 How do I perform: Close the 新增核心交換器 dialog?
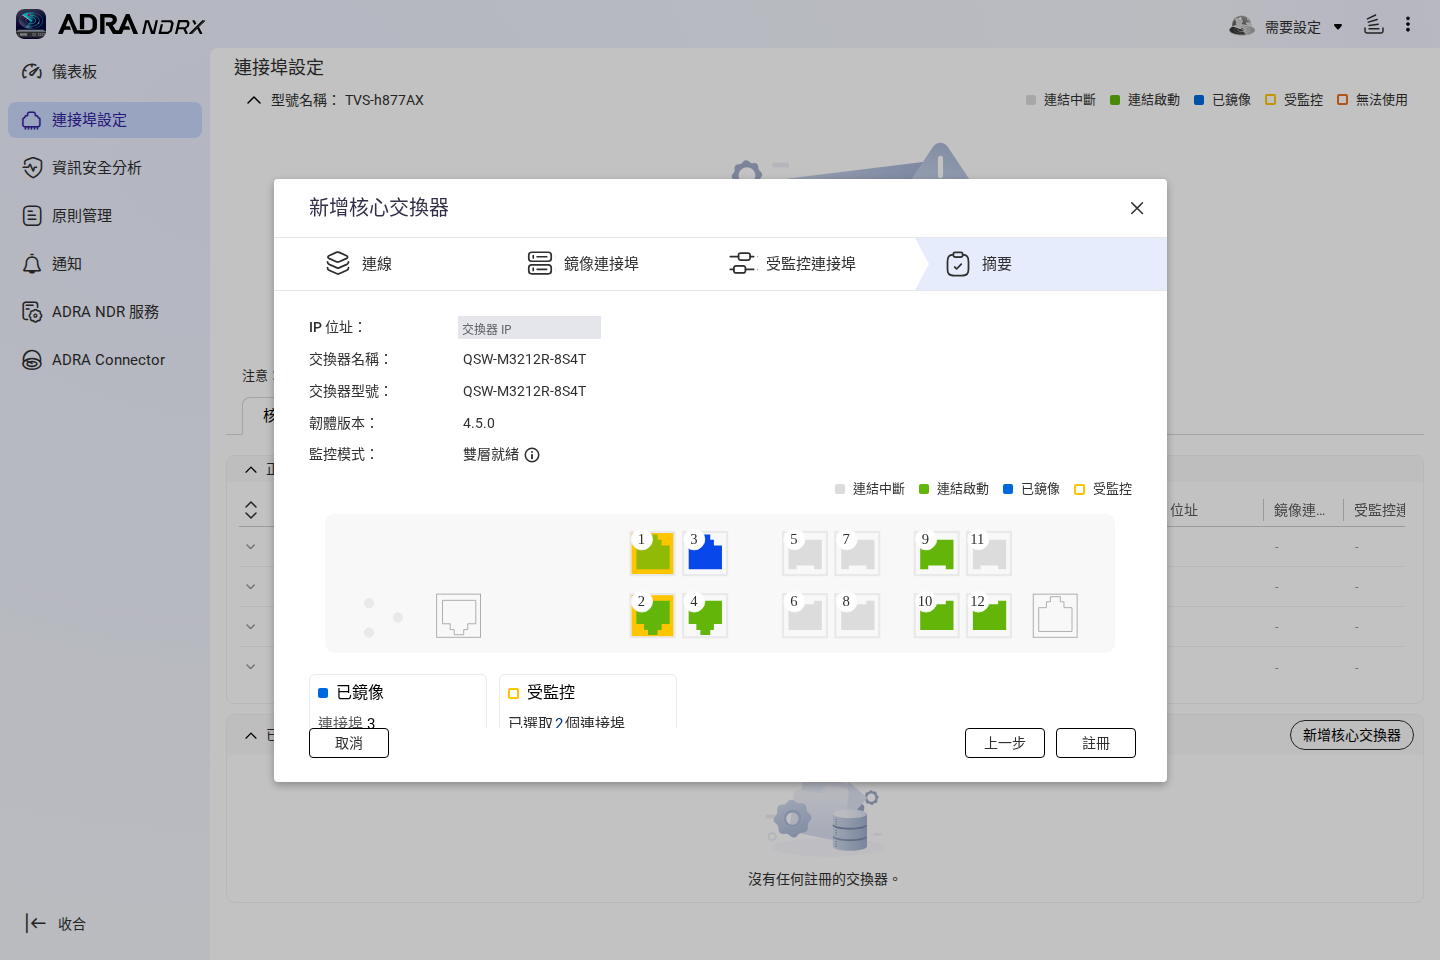(x=1137, y=208)
